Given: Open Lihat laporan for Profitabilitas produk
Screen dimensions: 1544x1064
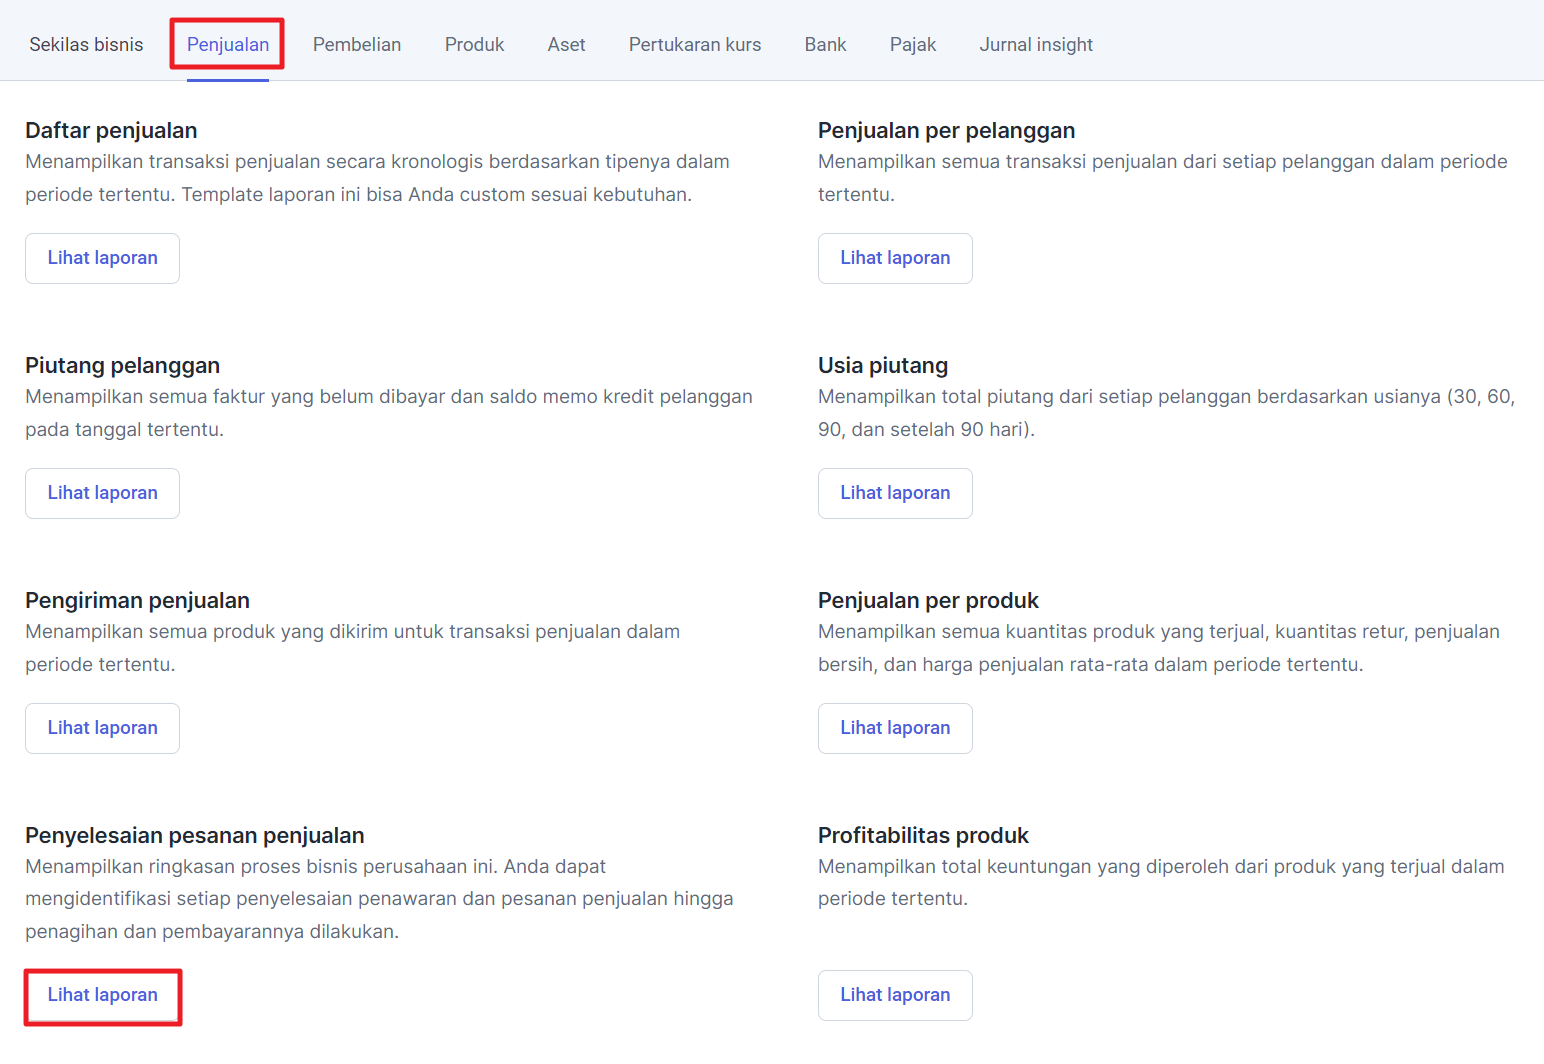Looking at the screenshot, I should (895, 995).
